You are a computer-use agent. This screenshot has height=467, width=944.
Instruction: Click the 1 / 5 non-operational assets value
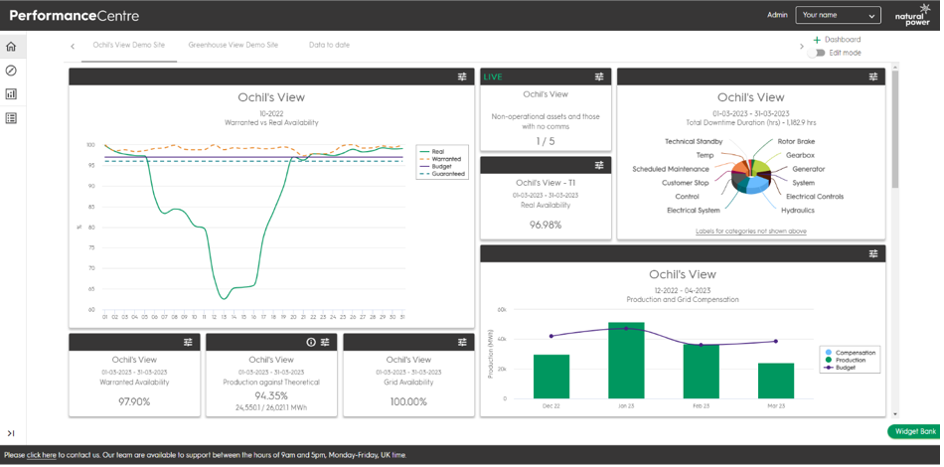pos(545,141)
